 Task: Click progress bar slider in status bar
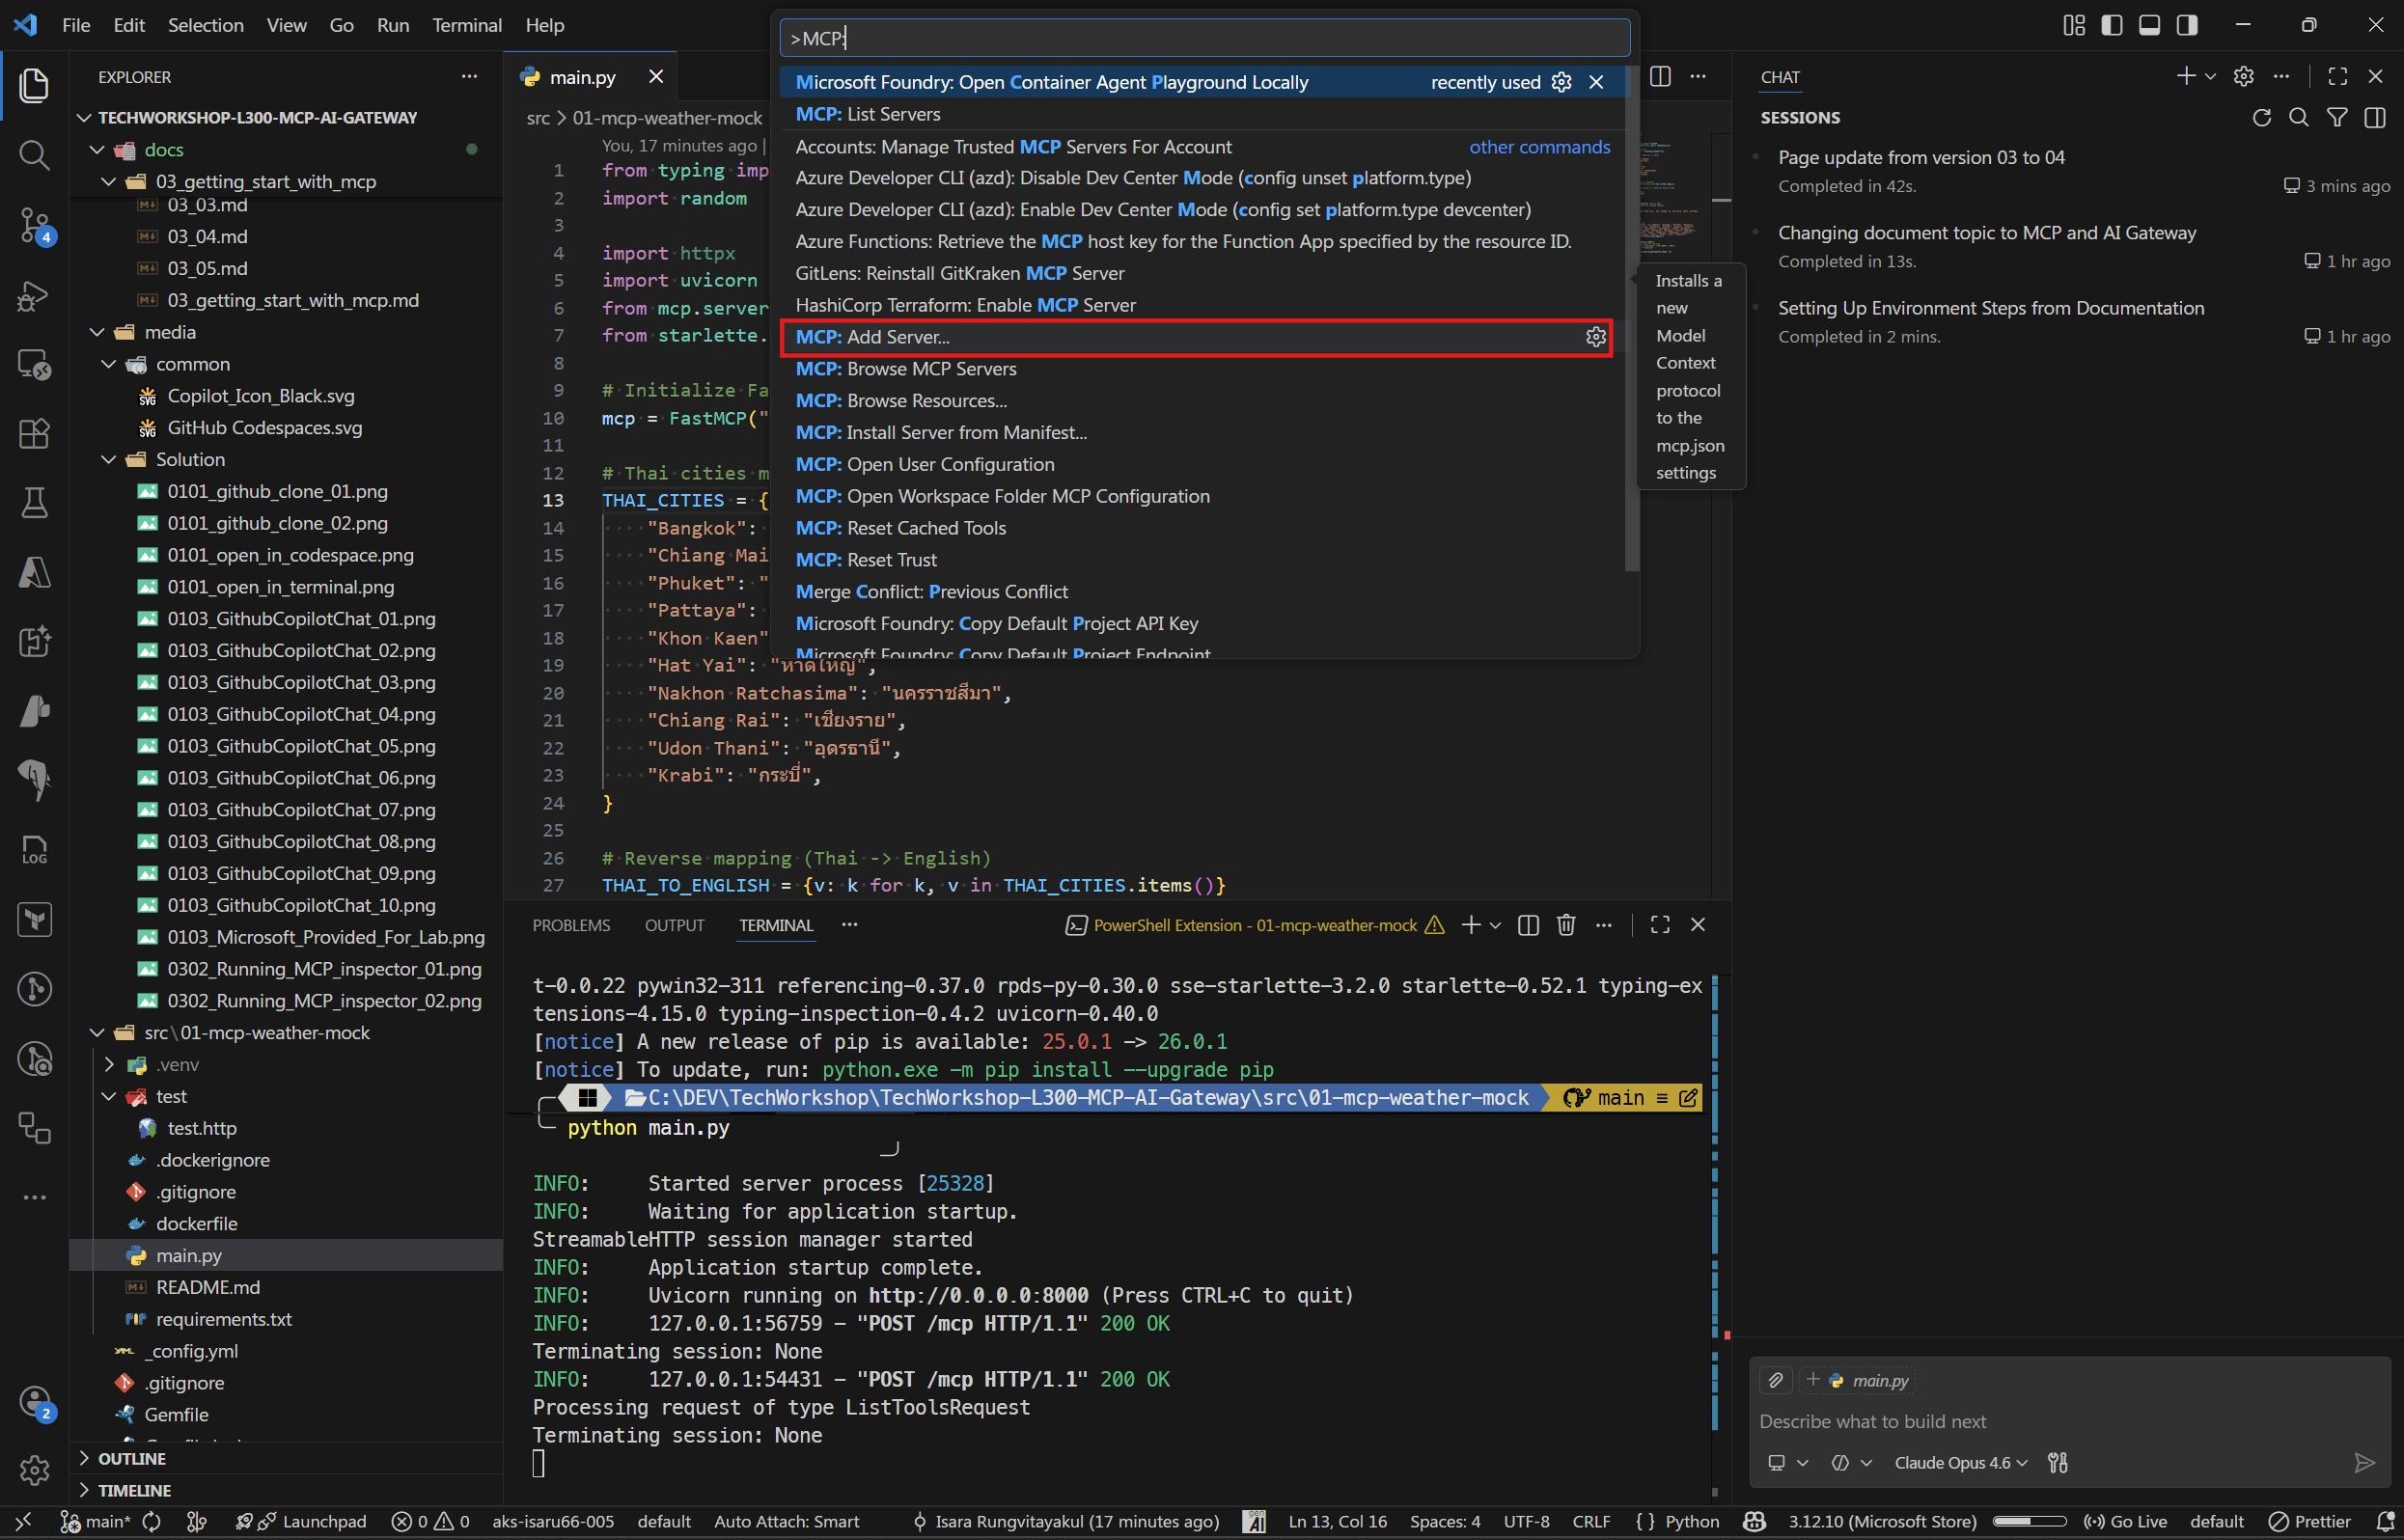click(x=2029, y=1521)
